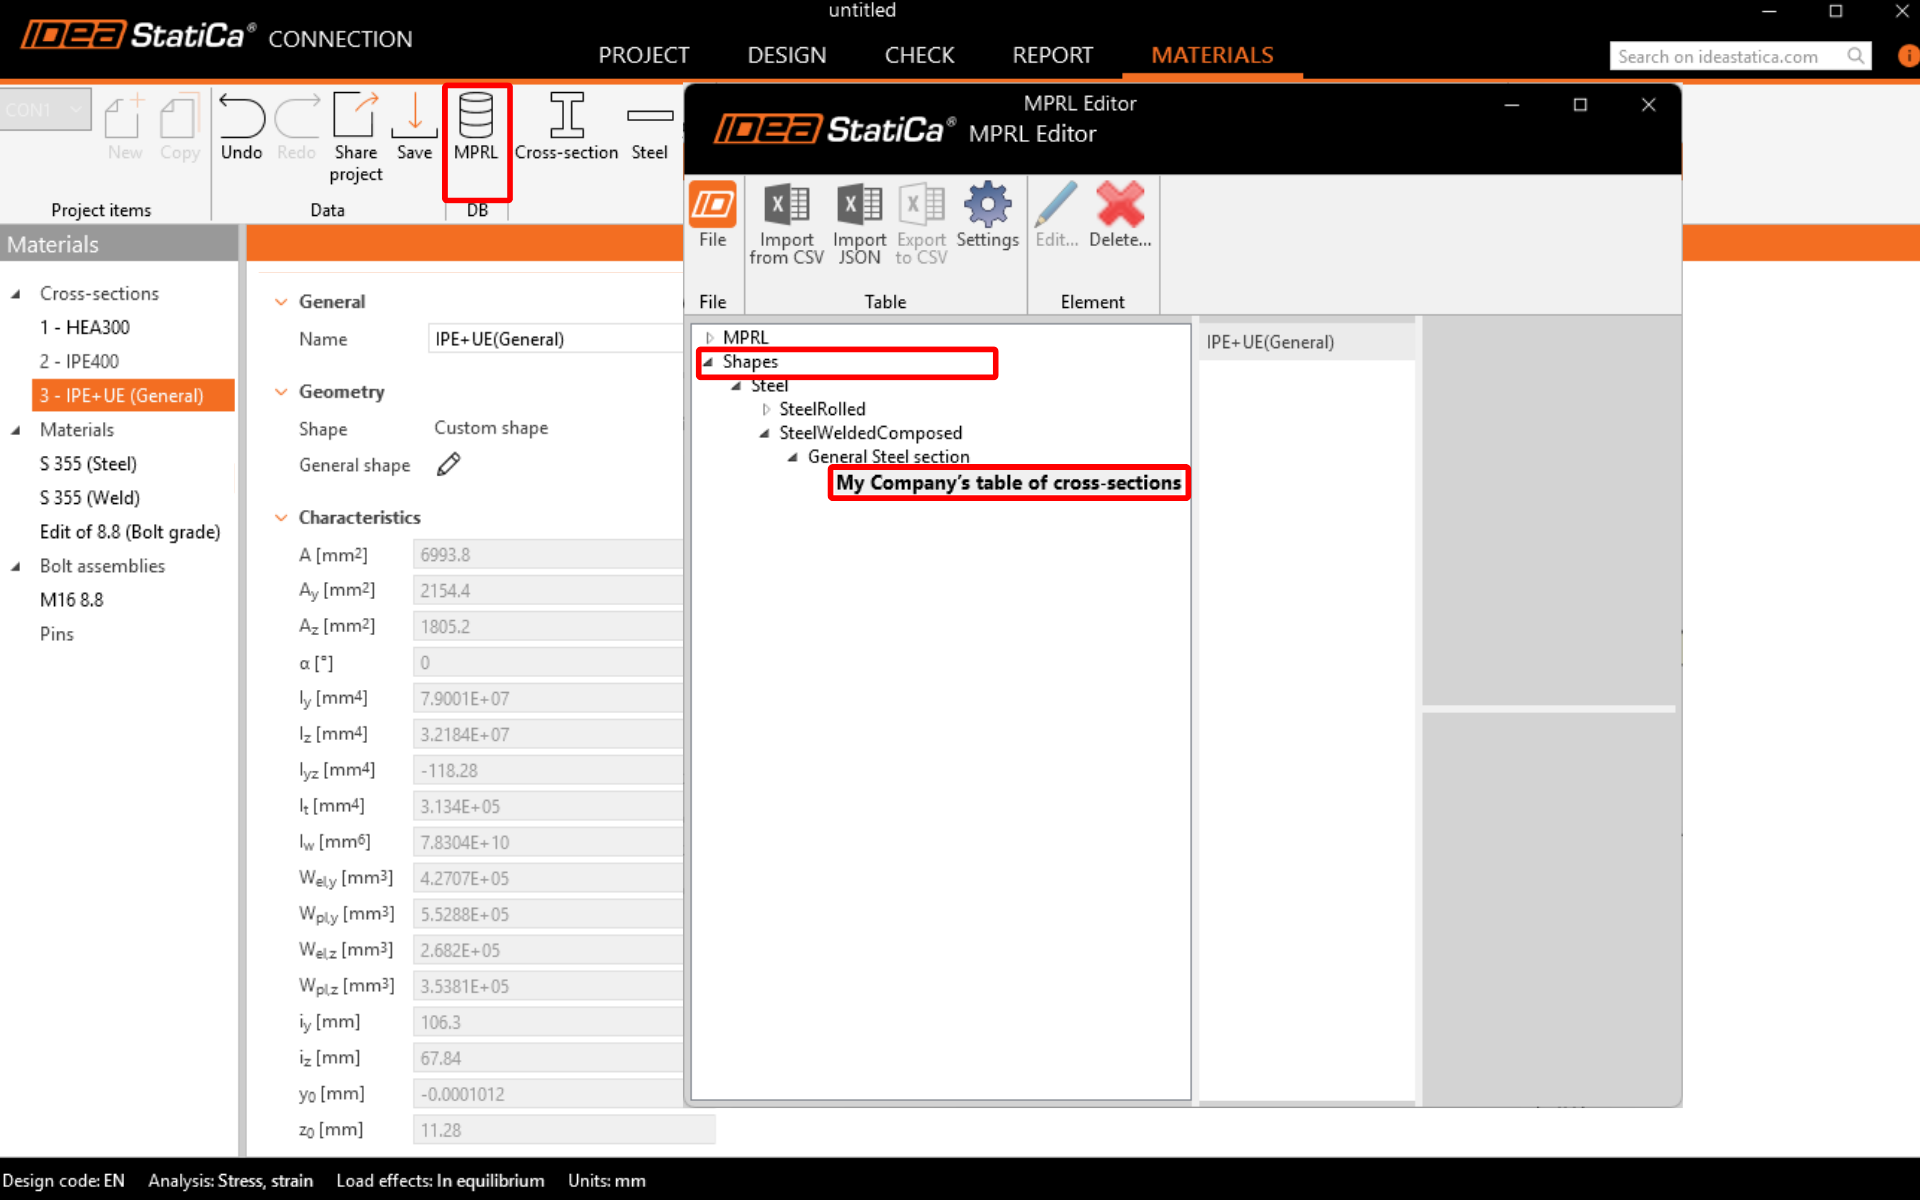Image resolution: width=1920 pixels, height=1200 pixels.
Task: Click Analysis: Stress, strain status entry
Action: (231, 1181)
